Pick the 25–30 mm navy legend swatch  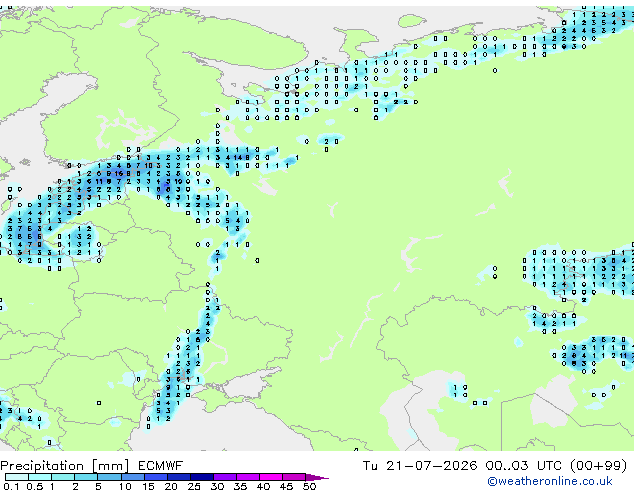pos(202,477)
